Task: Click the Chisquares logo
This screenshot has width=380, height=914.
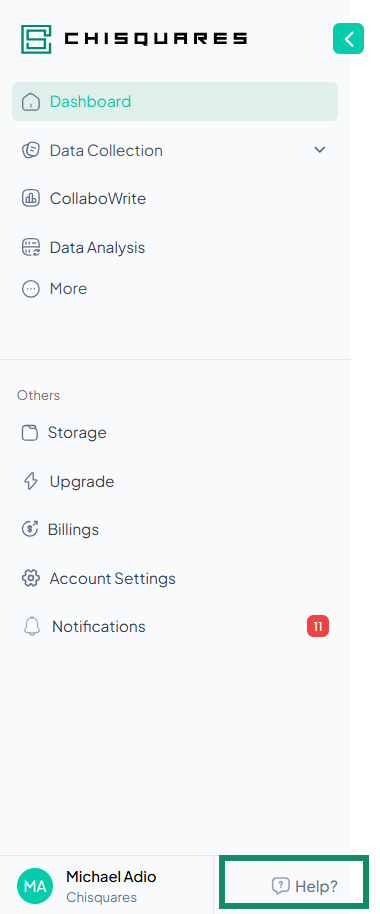Action: pos(134,39)
